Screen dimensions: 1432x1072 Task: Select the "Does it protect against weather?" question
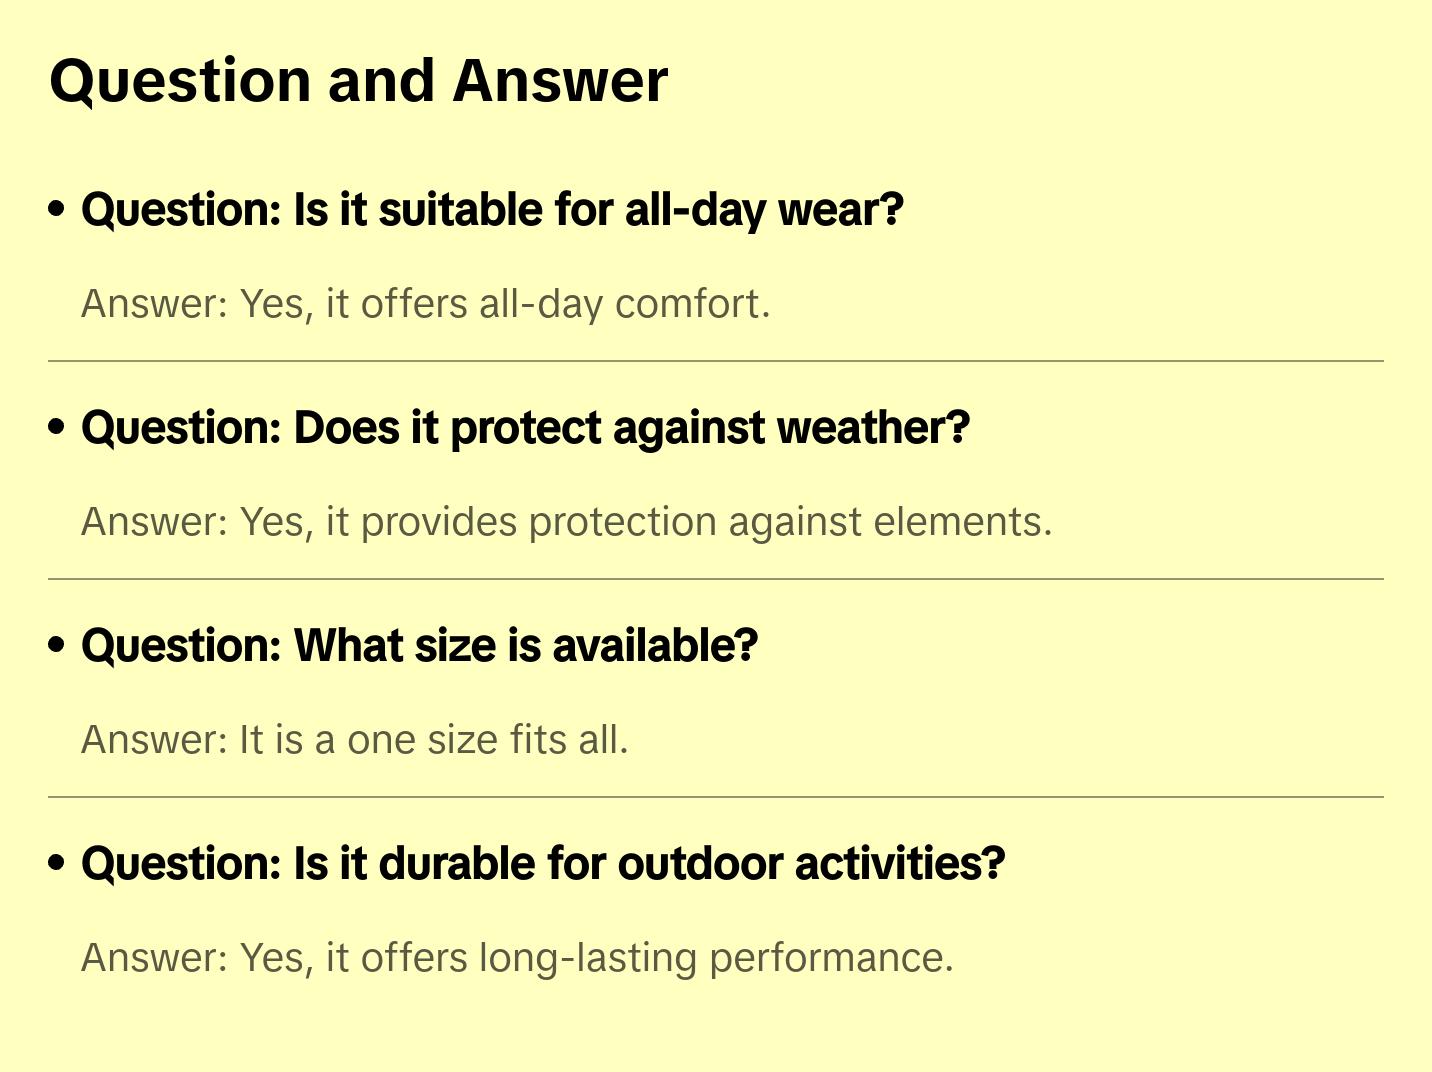[x=525, y=428]
